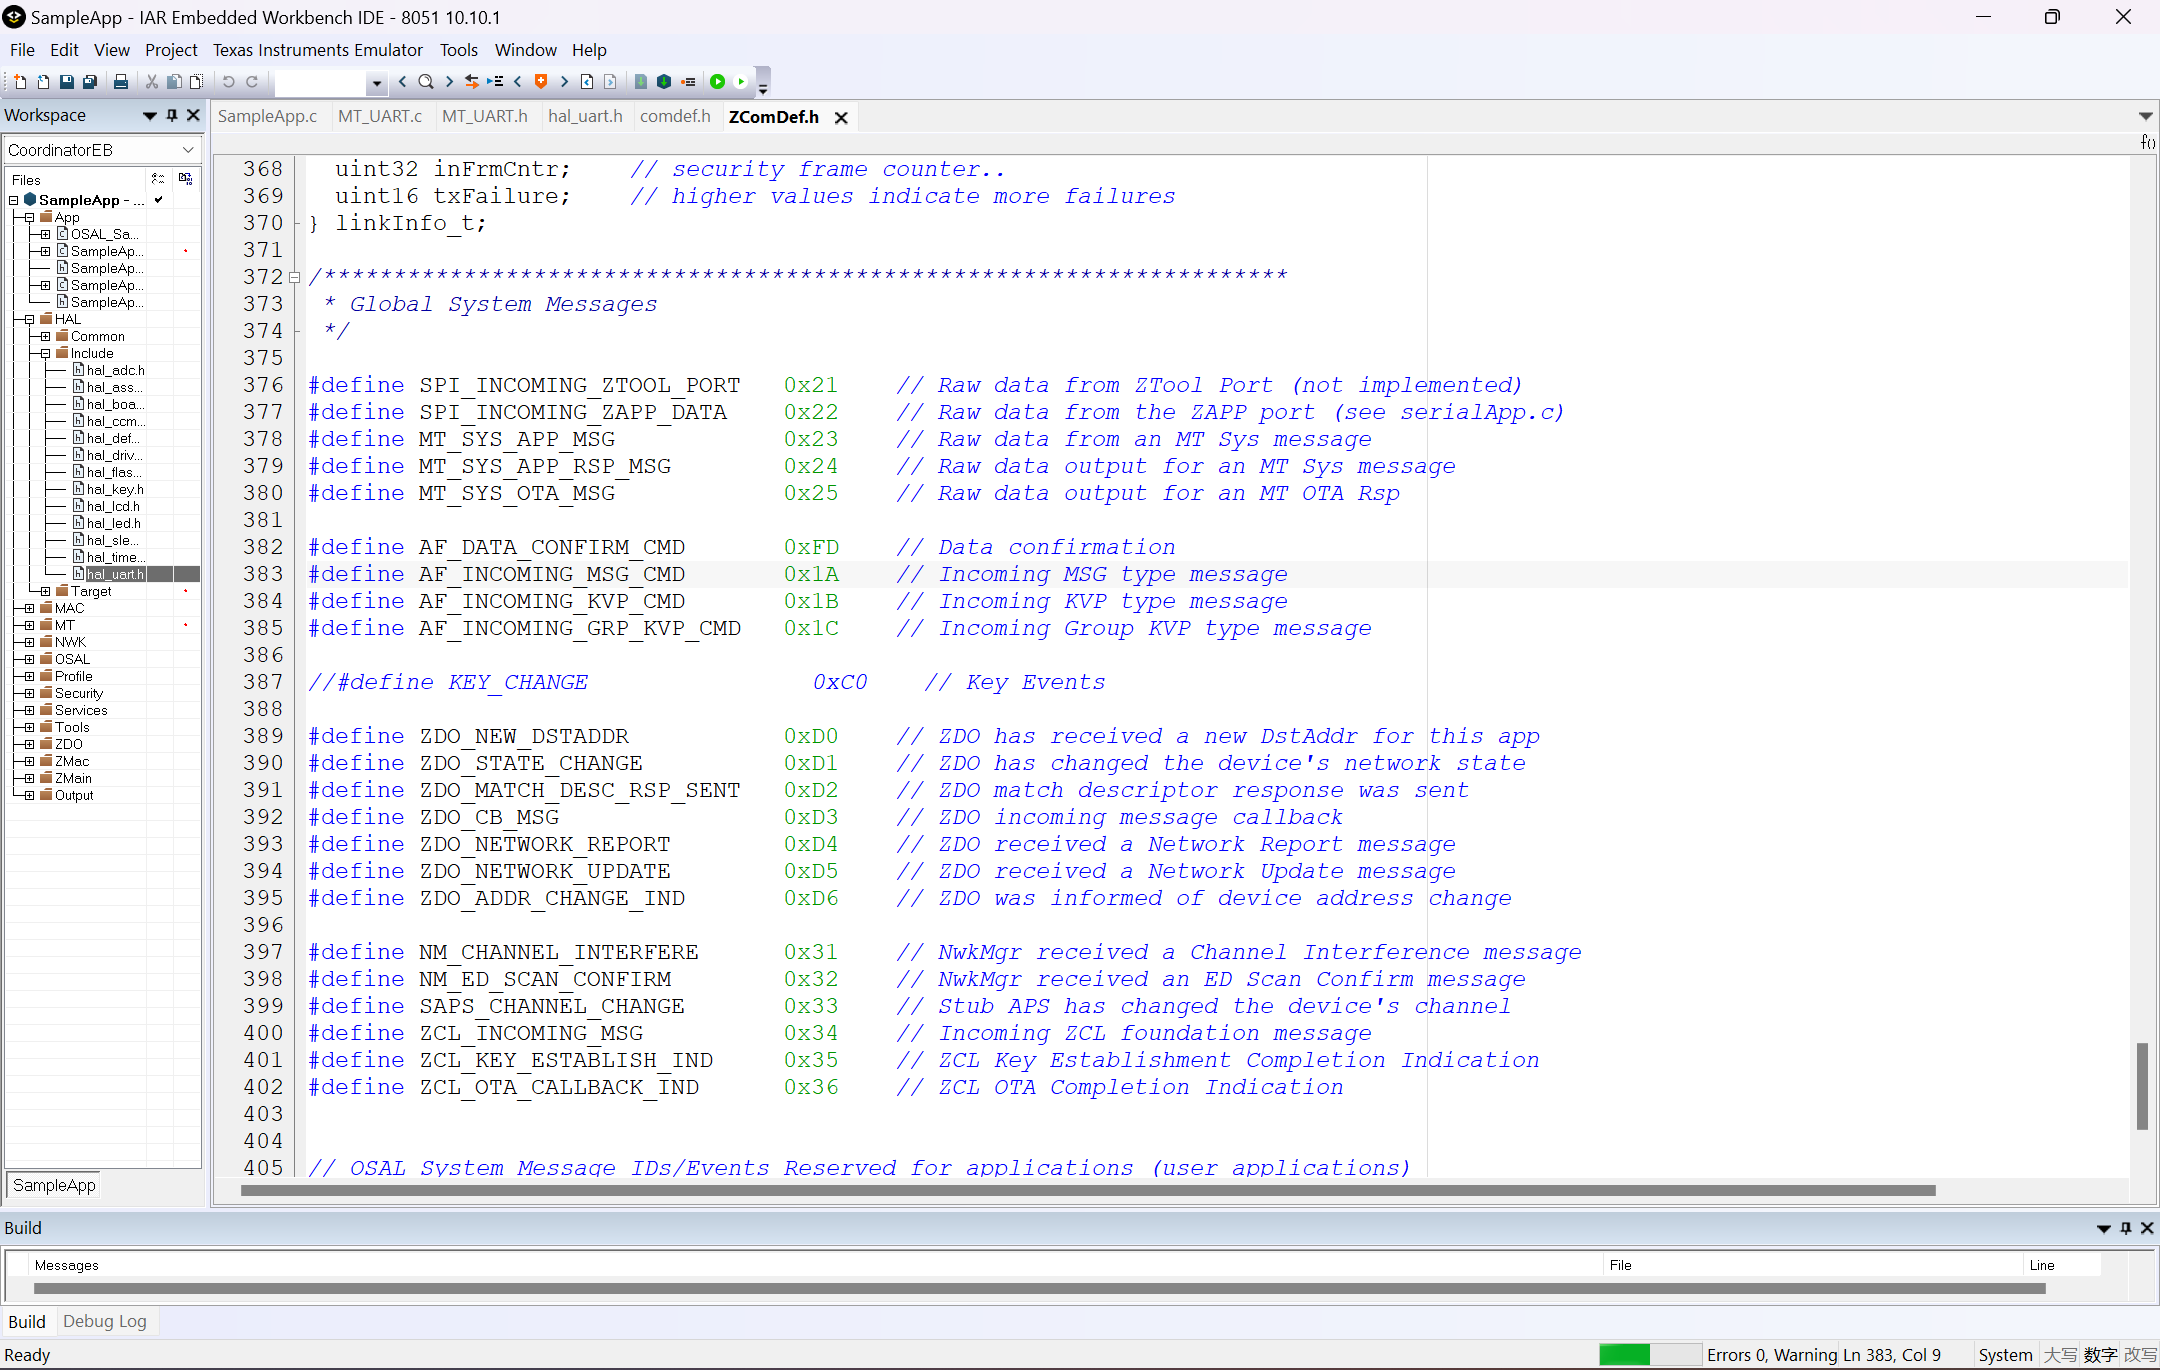Viewport: 2160px width, 1370px height.
Task: Expand the MAC folder in workspace tree
Action: tap(30, 608)
